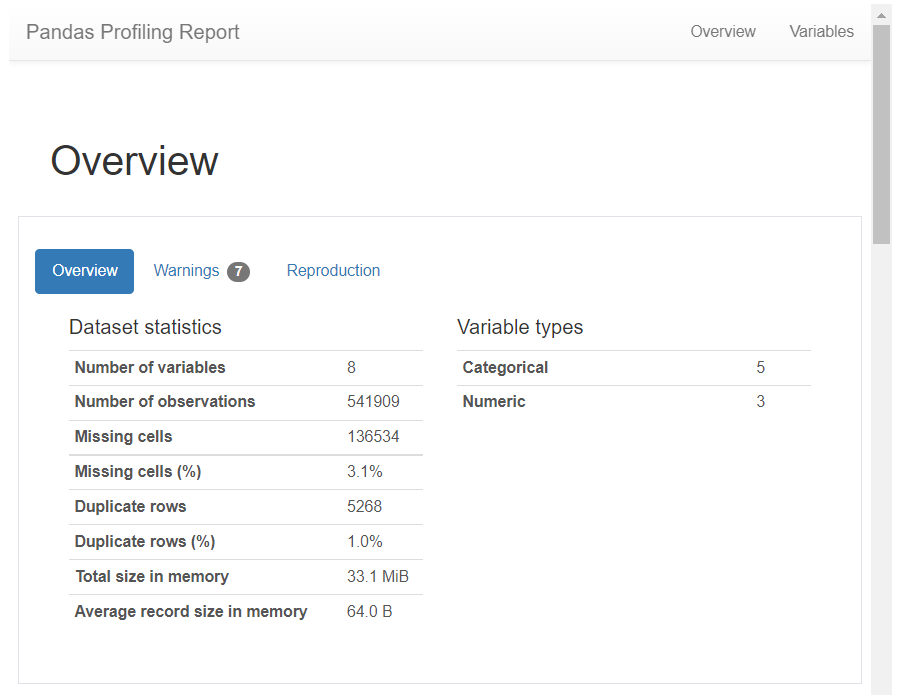Click the large Overview page heading
The image size is (900, 695).
pyautogui.click(x=134, y=161)
